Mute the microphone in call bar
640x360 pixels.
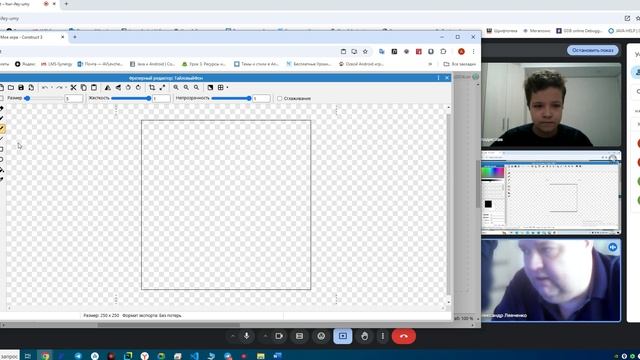click(247, 336)
